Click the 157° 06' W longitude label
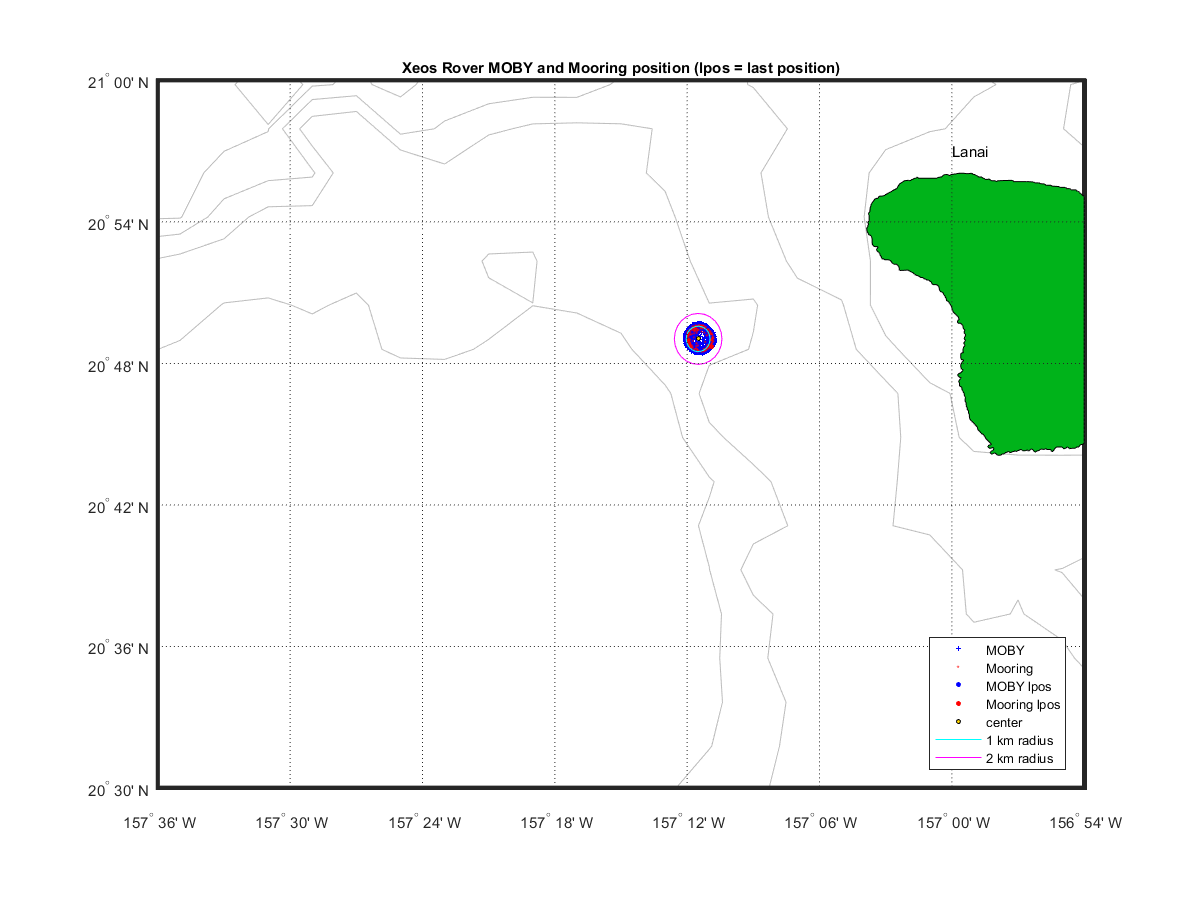1200x900 pixels. [820, 823]
